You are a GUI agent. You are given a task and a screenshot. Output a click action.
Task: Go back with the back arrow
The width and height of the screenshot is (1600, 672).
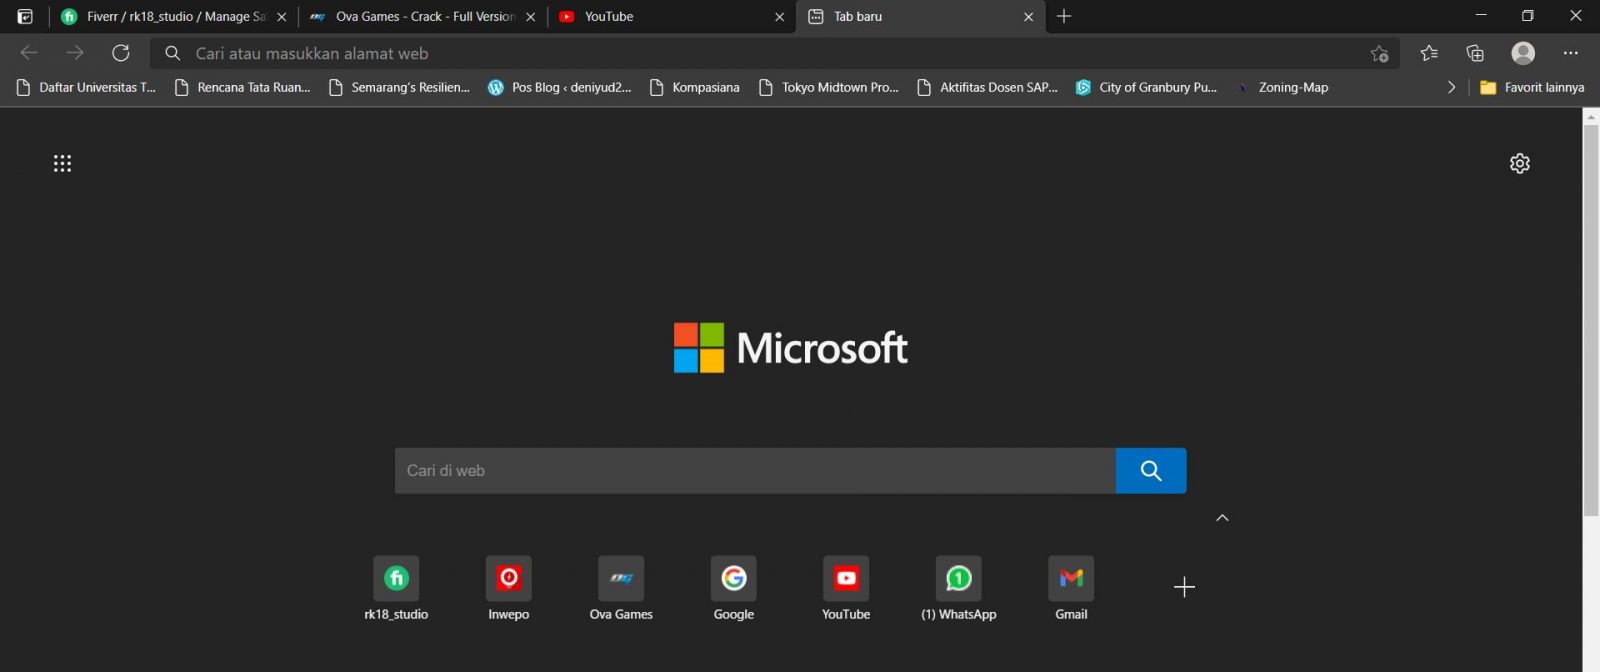[29, 53]
